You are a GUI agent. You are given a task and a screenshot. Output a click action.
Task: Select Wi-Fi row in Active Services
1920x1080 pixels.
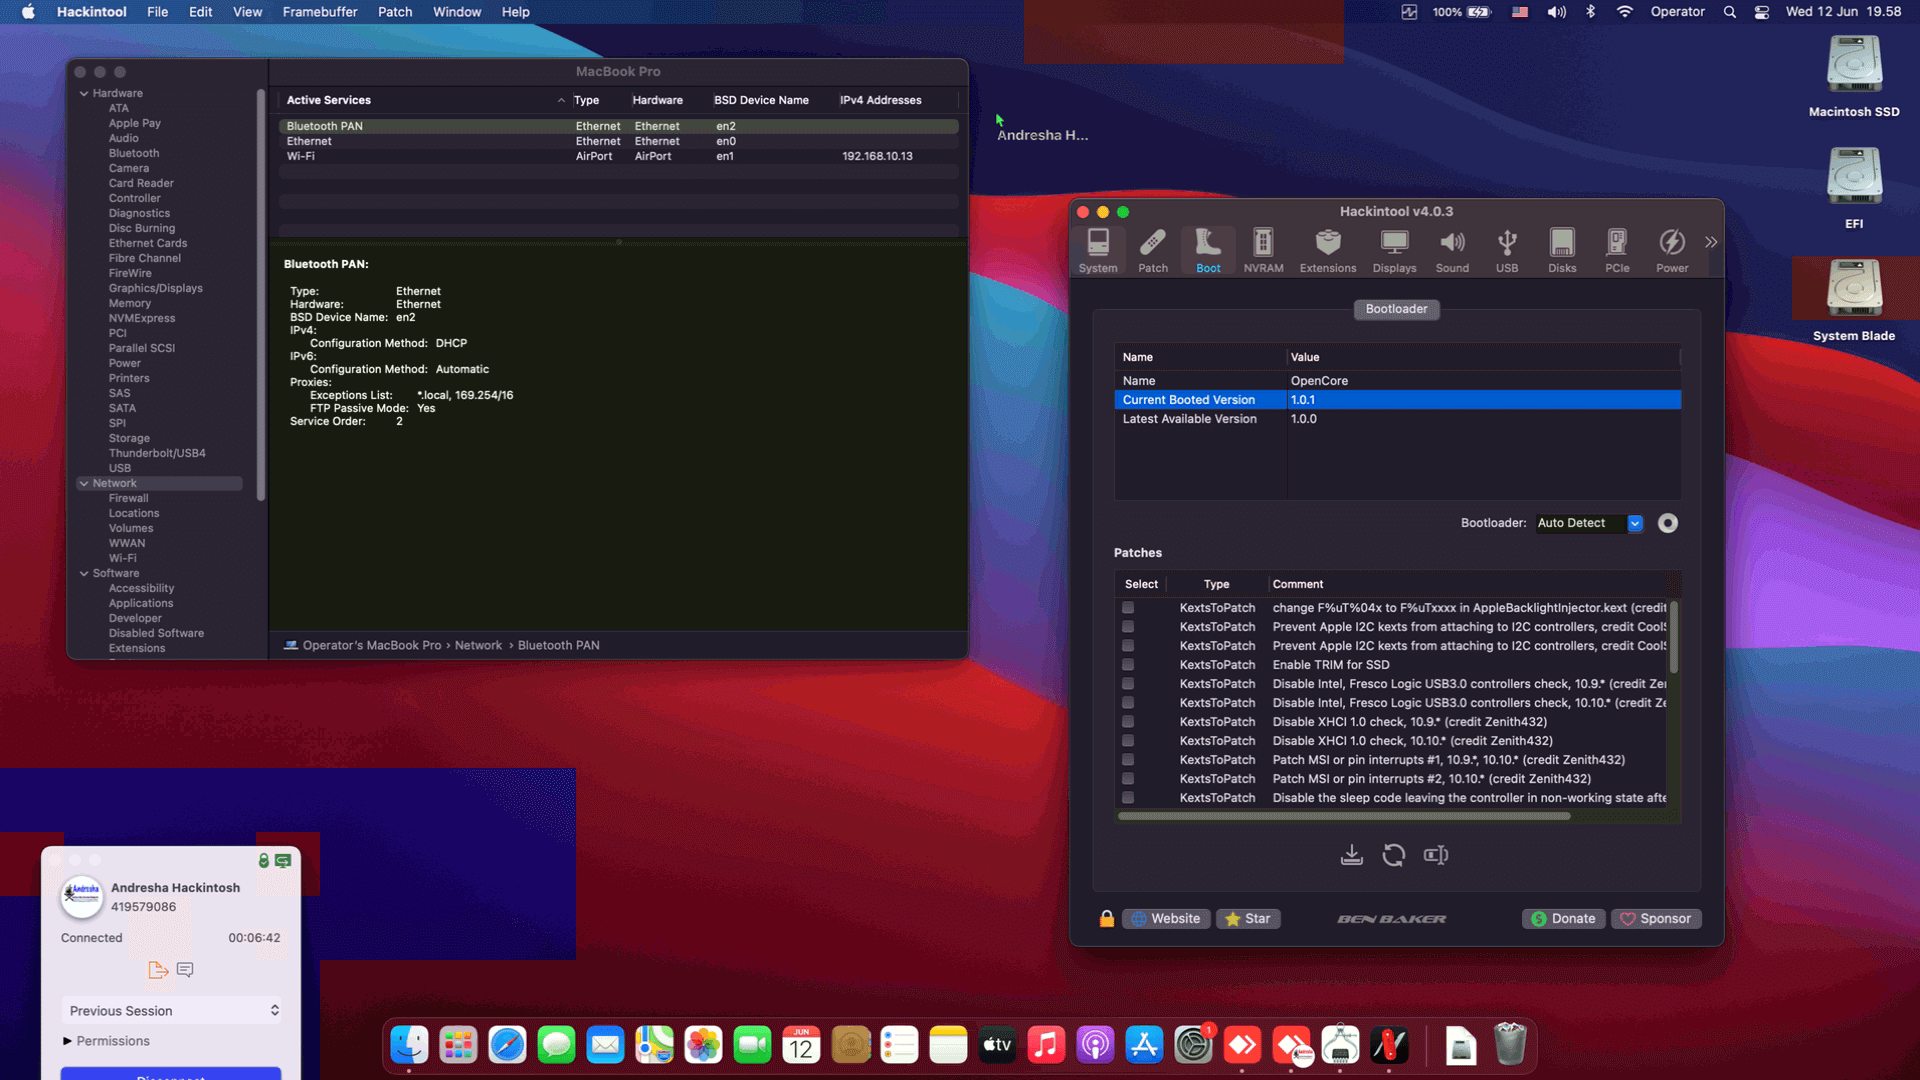[x=618, y=156]
